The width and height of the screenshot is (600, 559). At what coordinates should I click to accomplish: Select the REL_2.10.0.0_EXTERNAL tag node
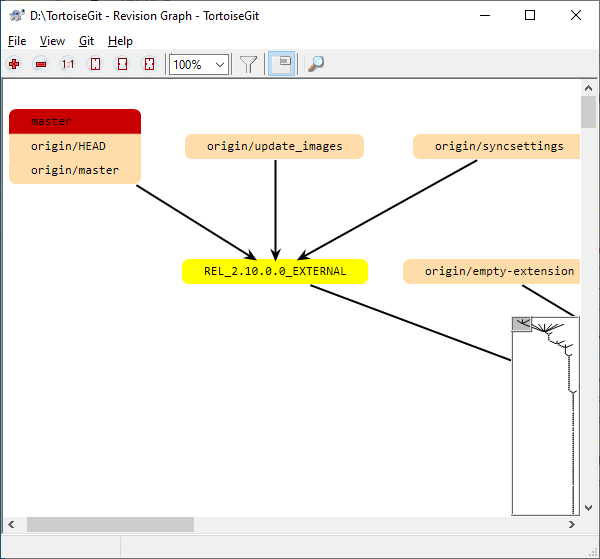point(275,271)
